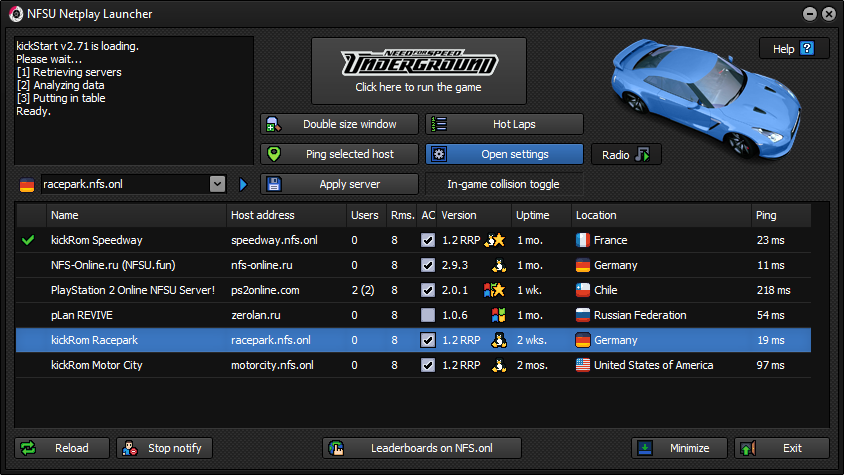Click the floppy disk icon on Apply server
844x475 pixels.
click(x=274, y=184)
